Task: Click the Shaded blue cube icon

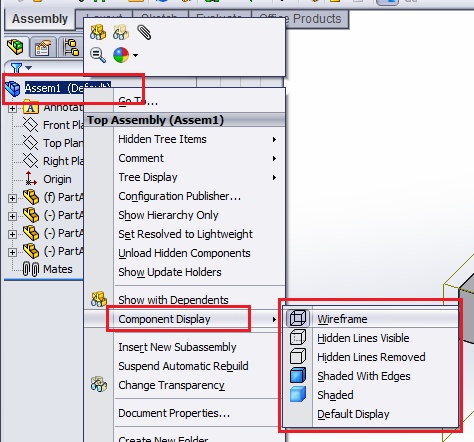Action: pyautogui.click(x=298, y=394)
